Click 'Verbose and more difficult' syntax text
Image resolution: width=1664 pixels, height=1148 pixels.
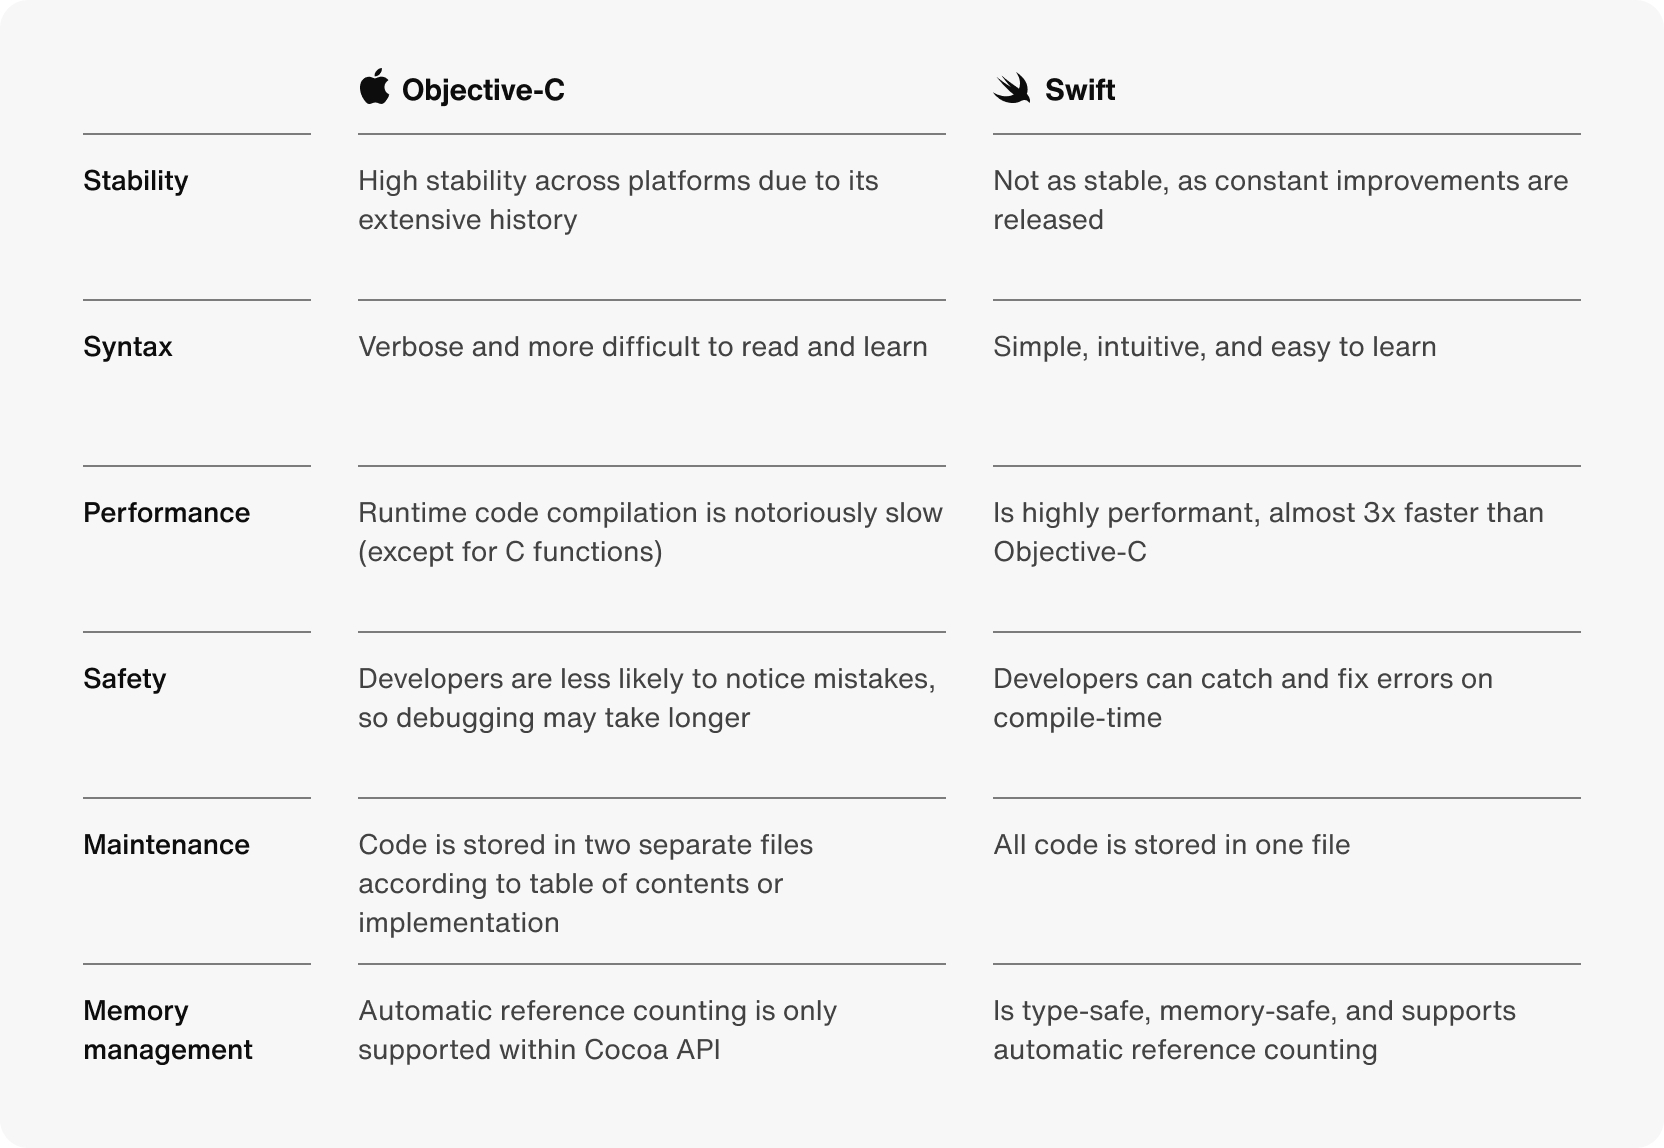click(x=643, y=347)
